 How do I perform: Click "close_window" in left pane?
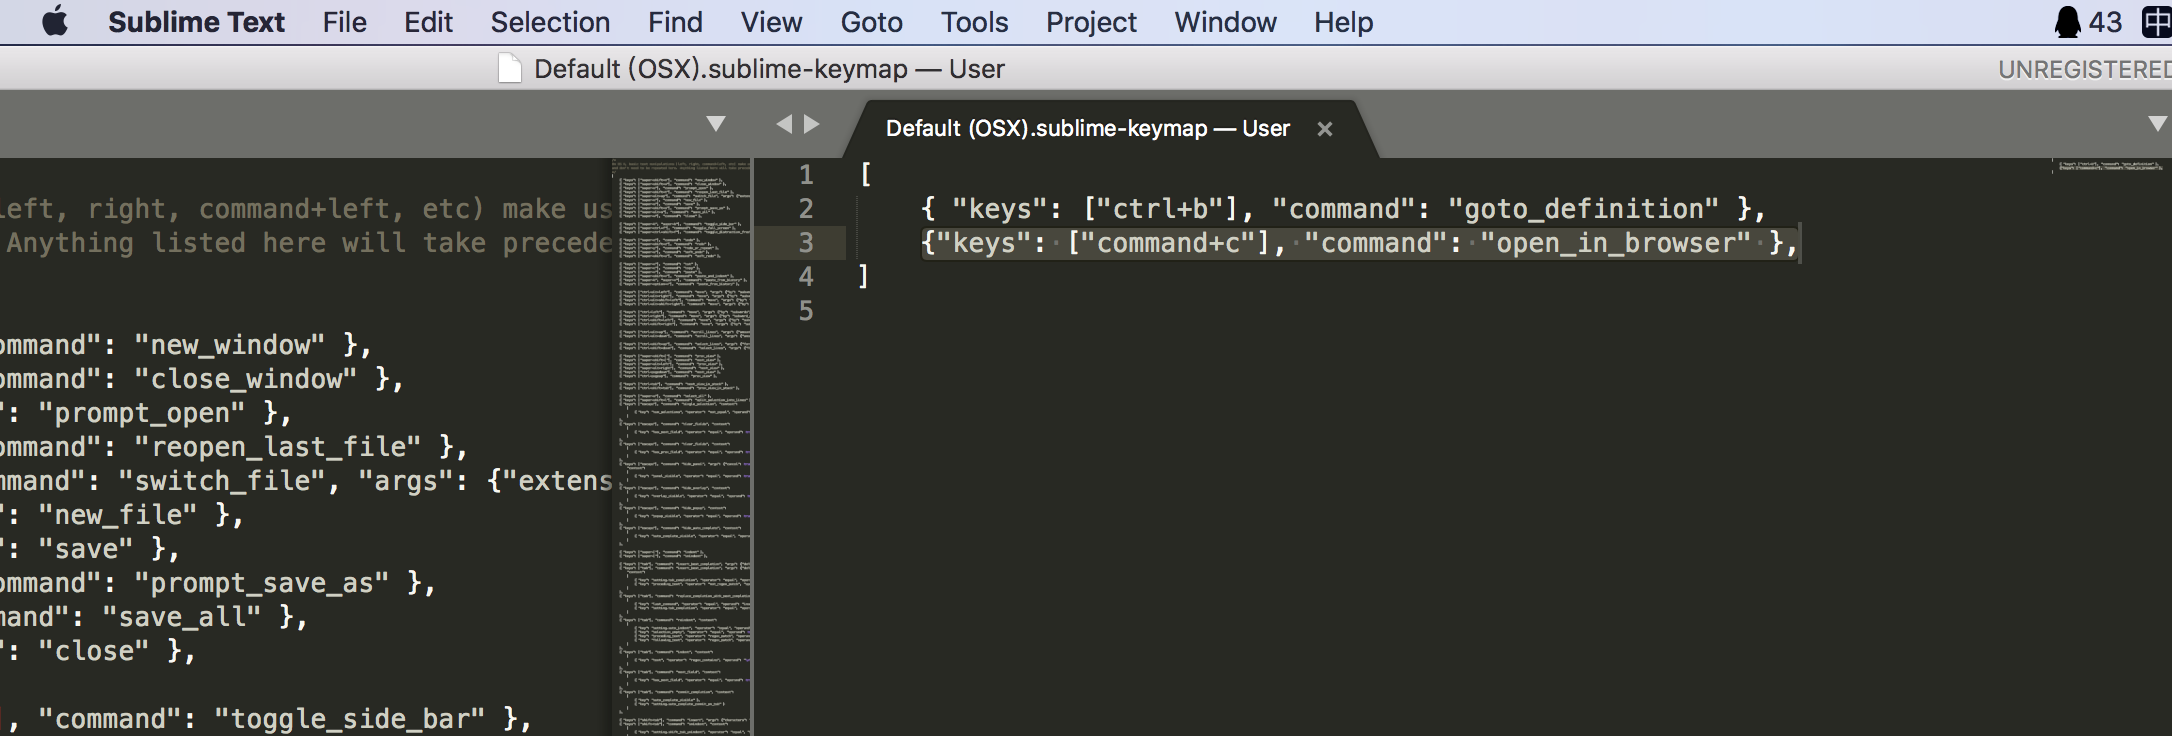(x=246, y=379)
